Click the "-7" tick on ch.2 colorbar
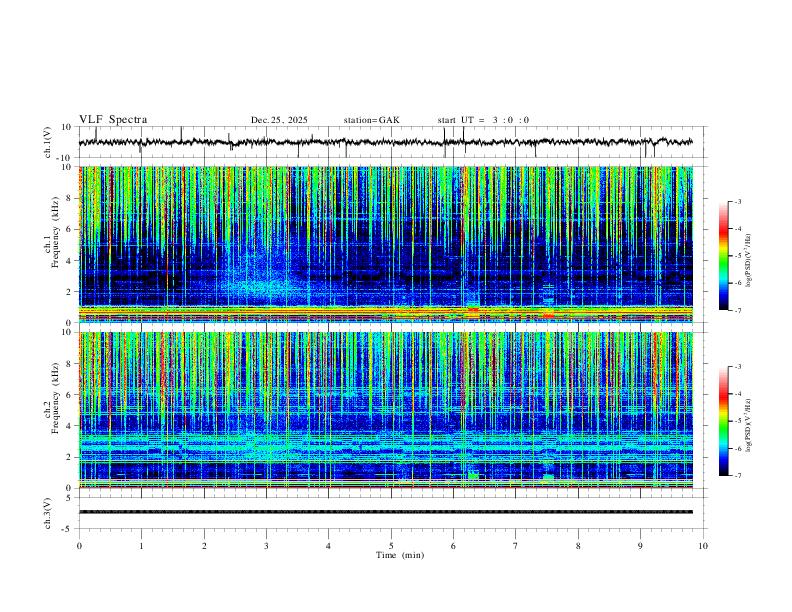 pos(738,476)
